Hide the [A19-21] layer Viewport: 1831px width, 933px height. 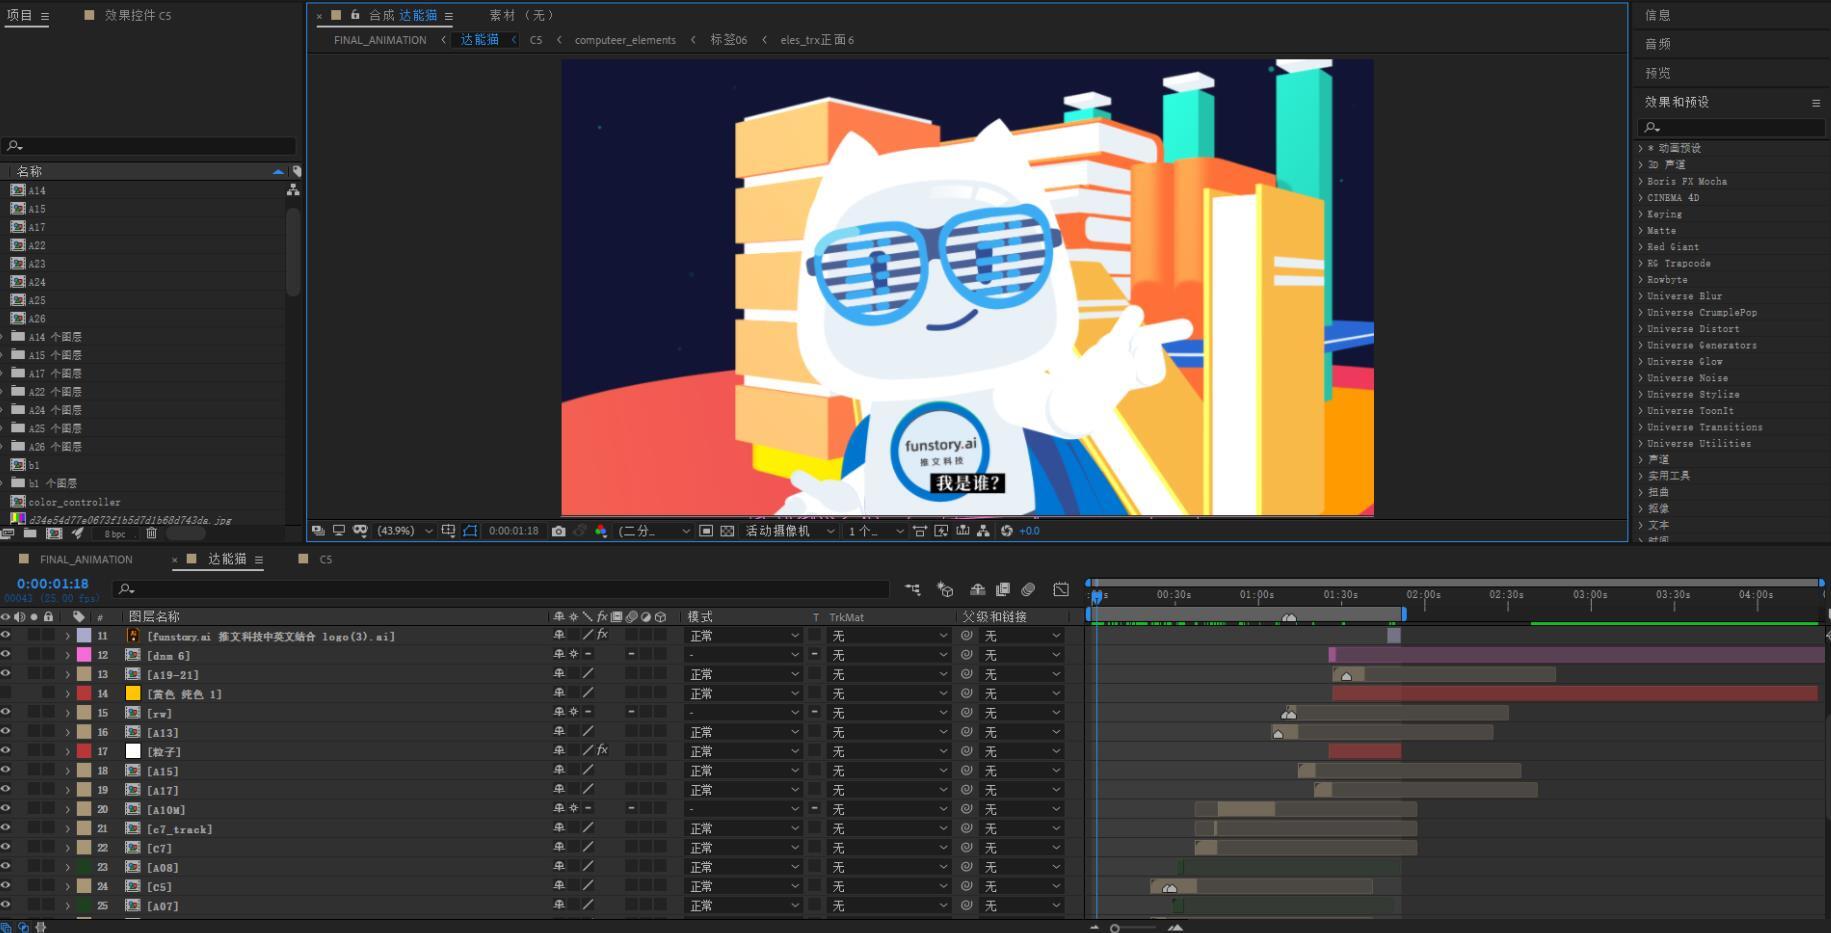tap(6, 674)
